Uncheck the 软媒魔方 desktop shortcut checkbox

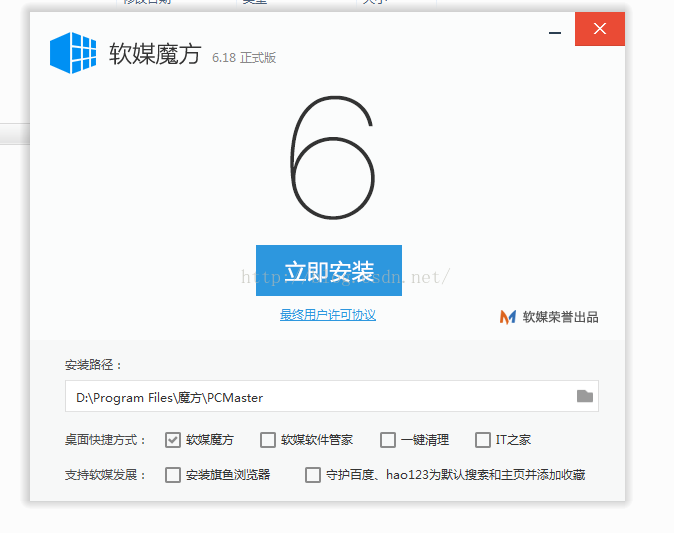(173, 440)
